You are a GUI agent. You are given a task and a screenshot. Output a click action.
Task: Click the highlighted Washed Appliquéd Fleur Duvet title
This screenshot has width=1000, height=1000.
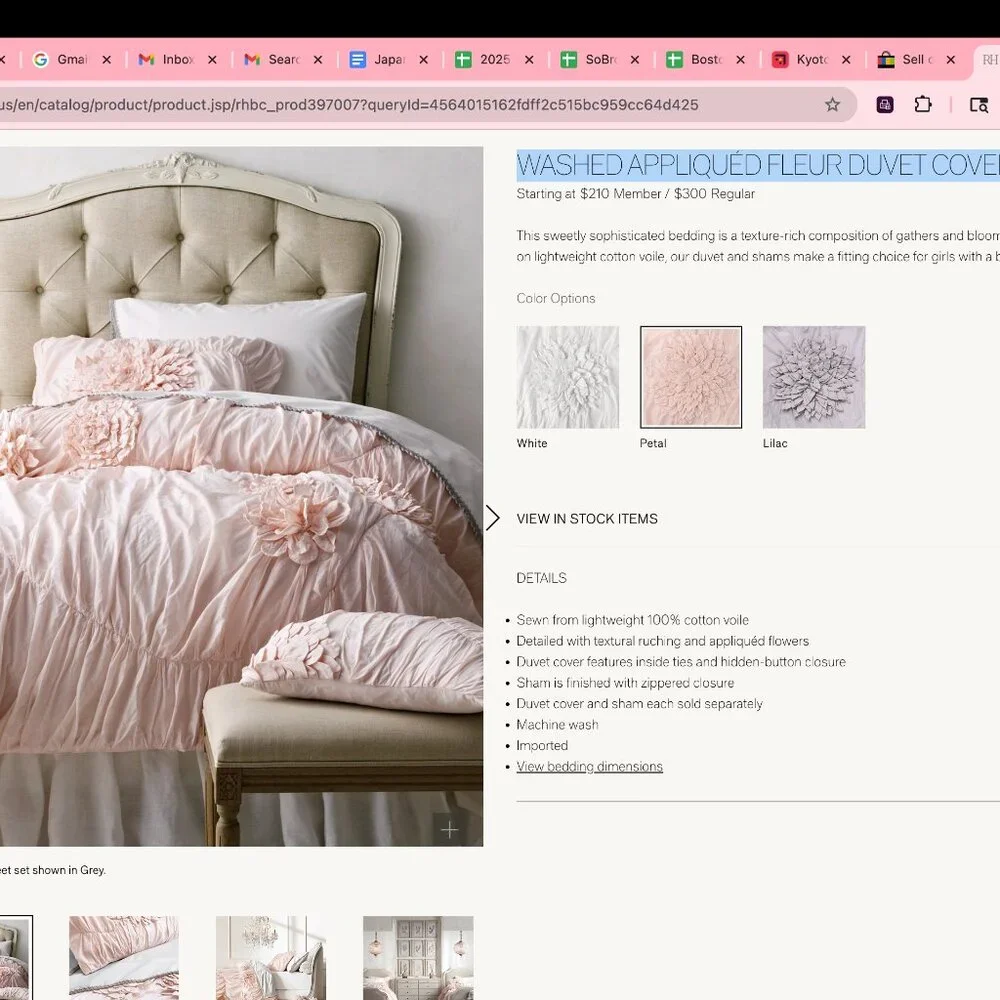758,165
